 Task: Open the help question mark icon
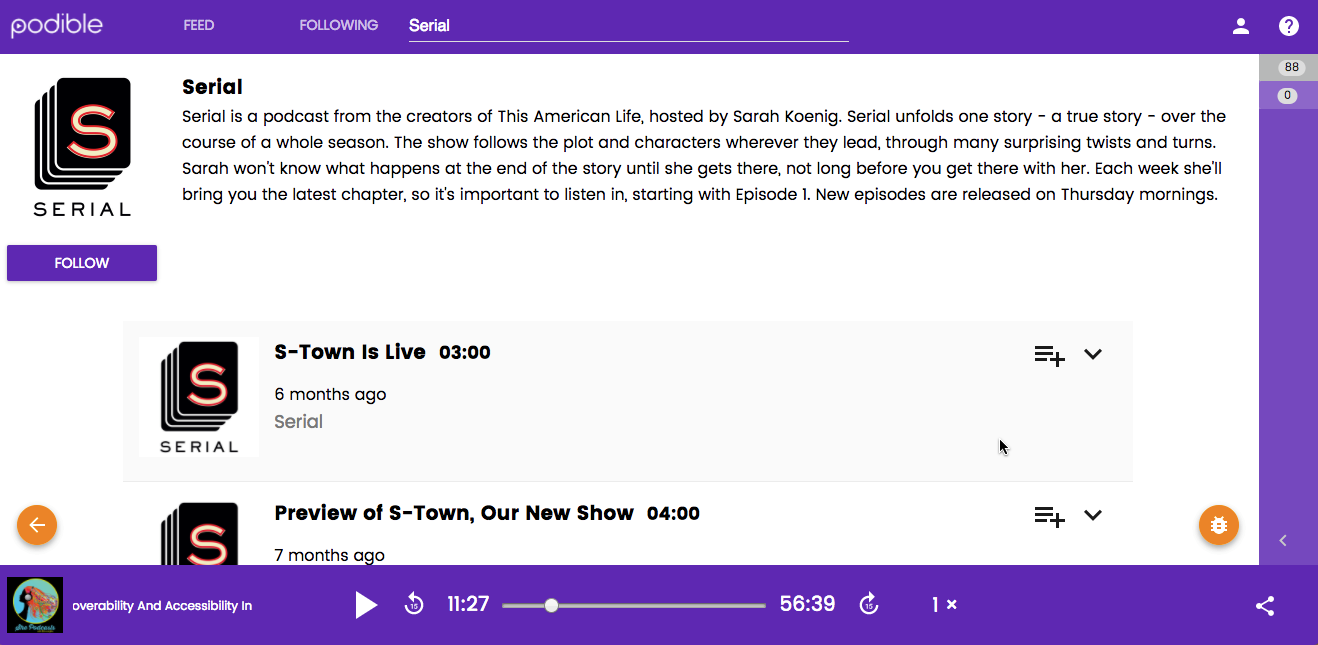tap(1289, 26)
